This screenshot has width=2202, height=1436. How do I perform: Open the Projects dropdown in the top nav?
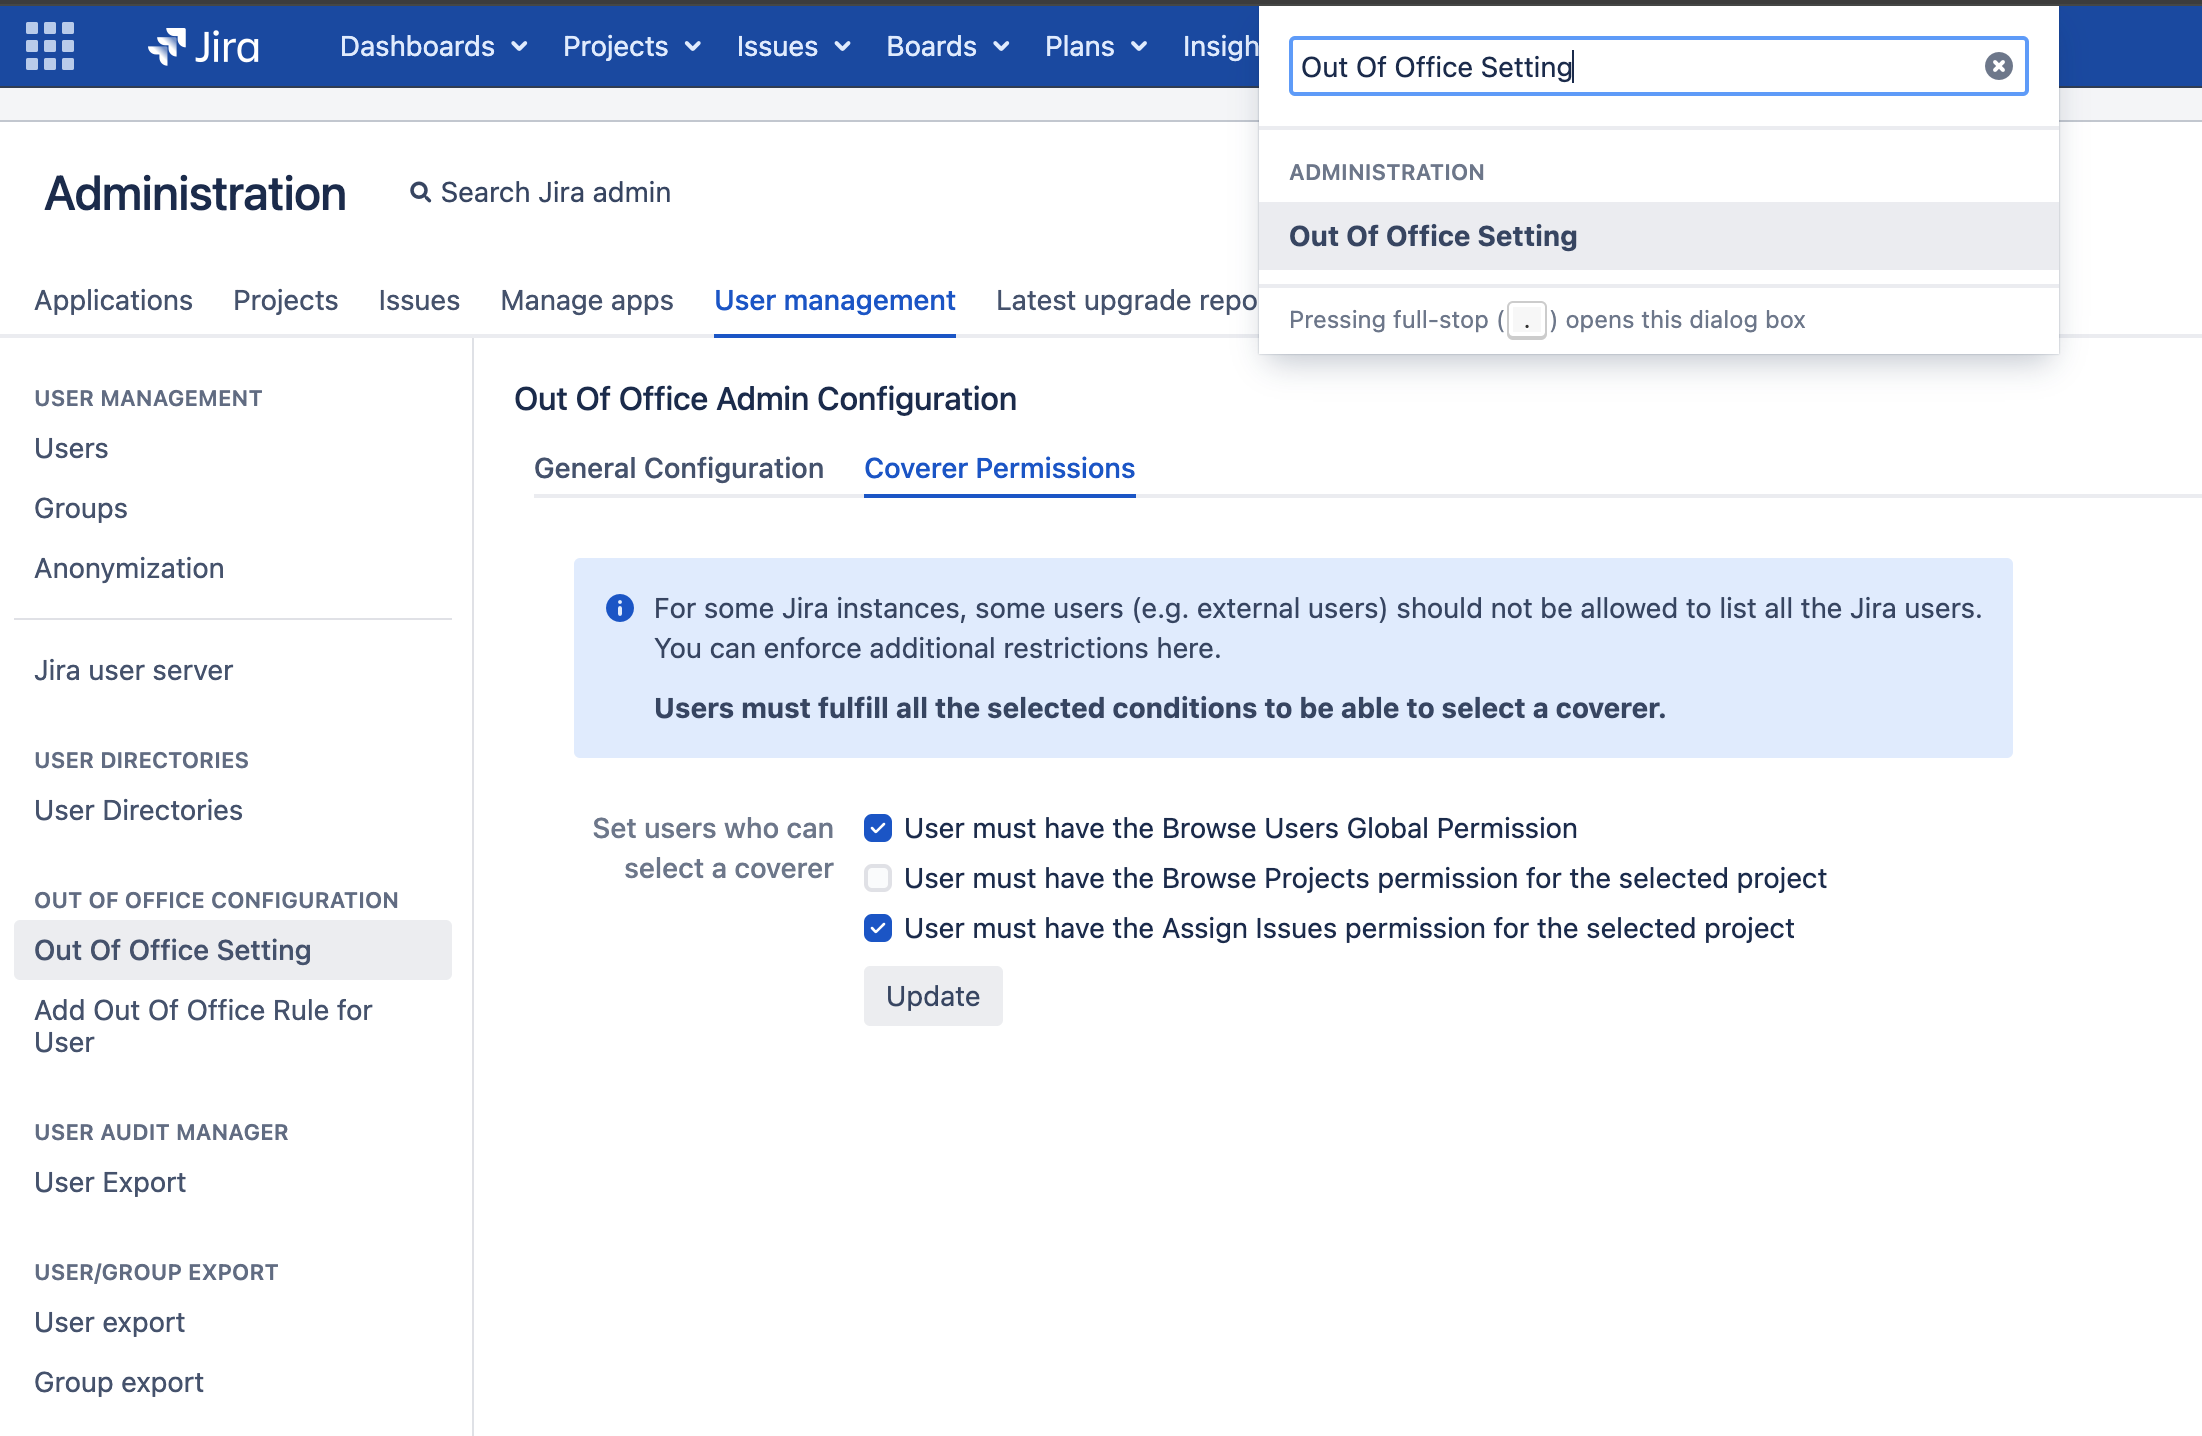[631, 46]
